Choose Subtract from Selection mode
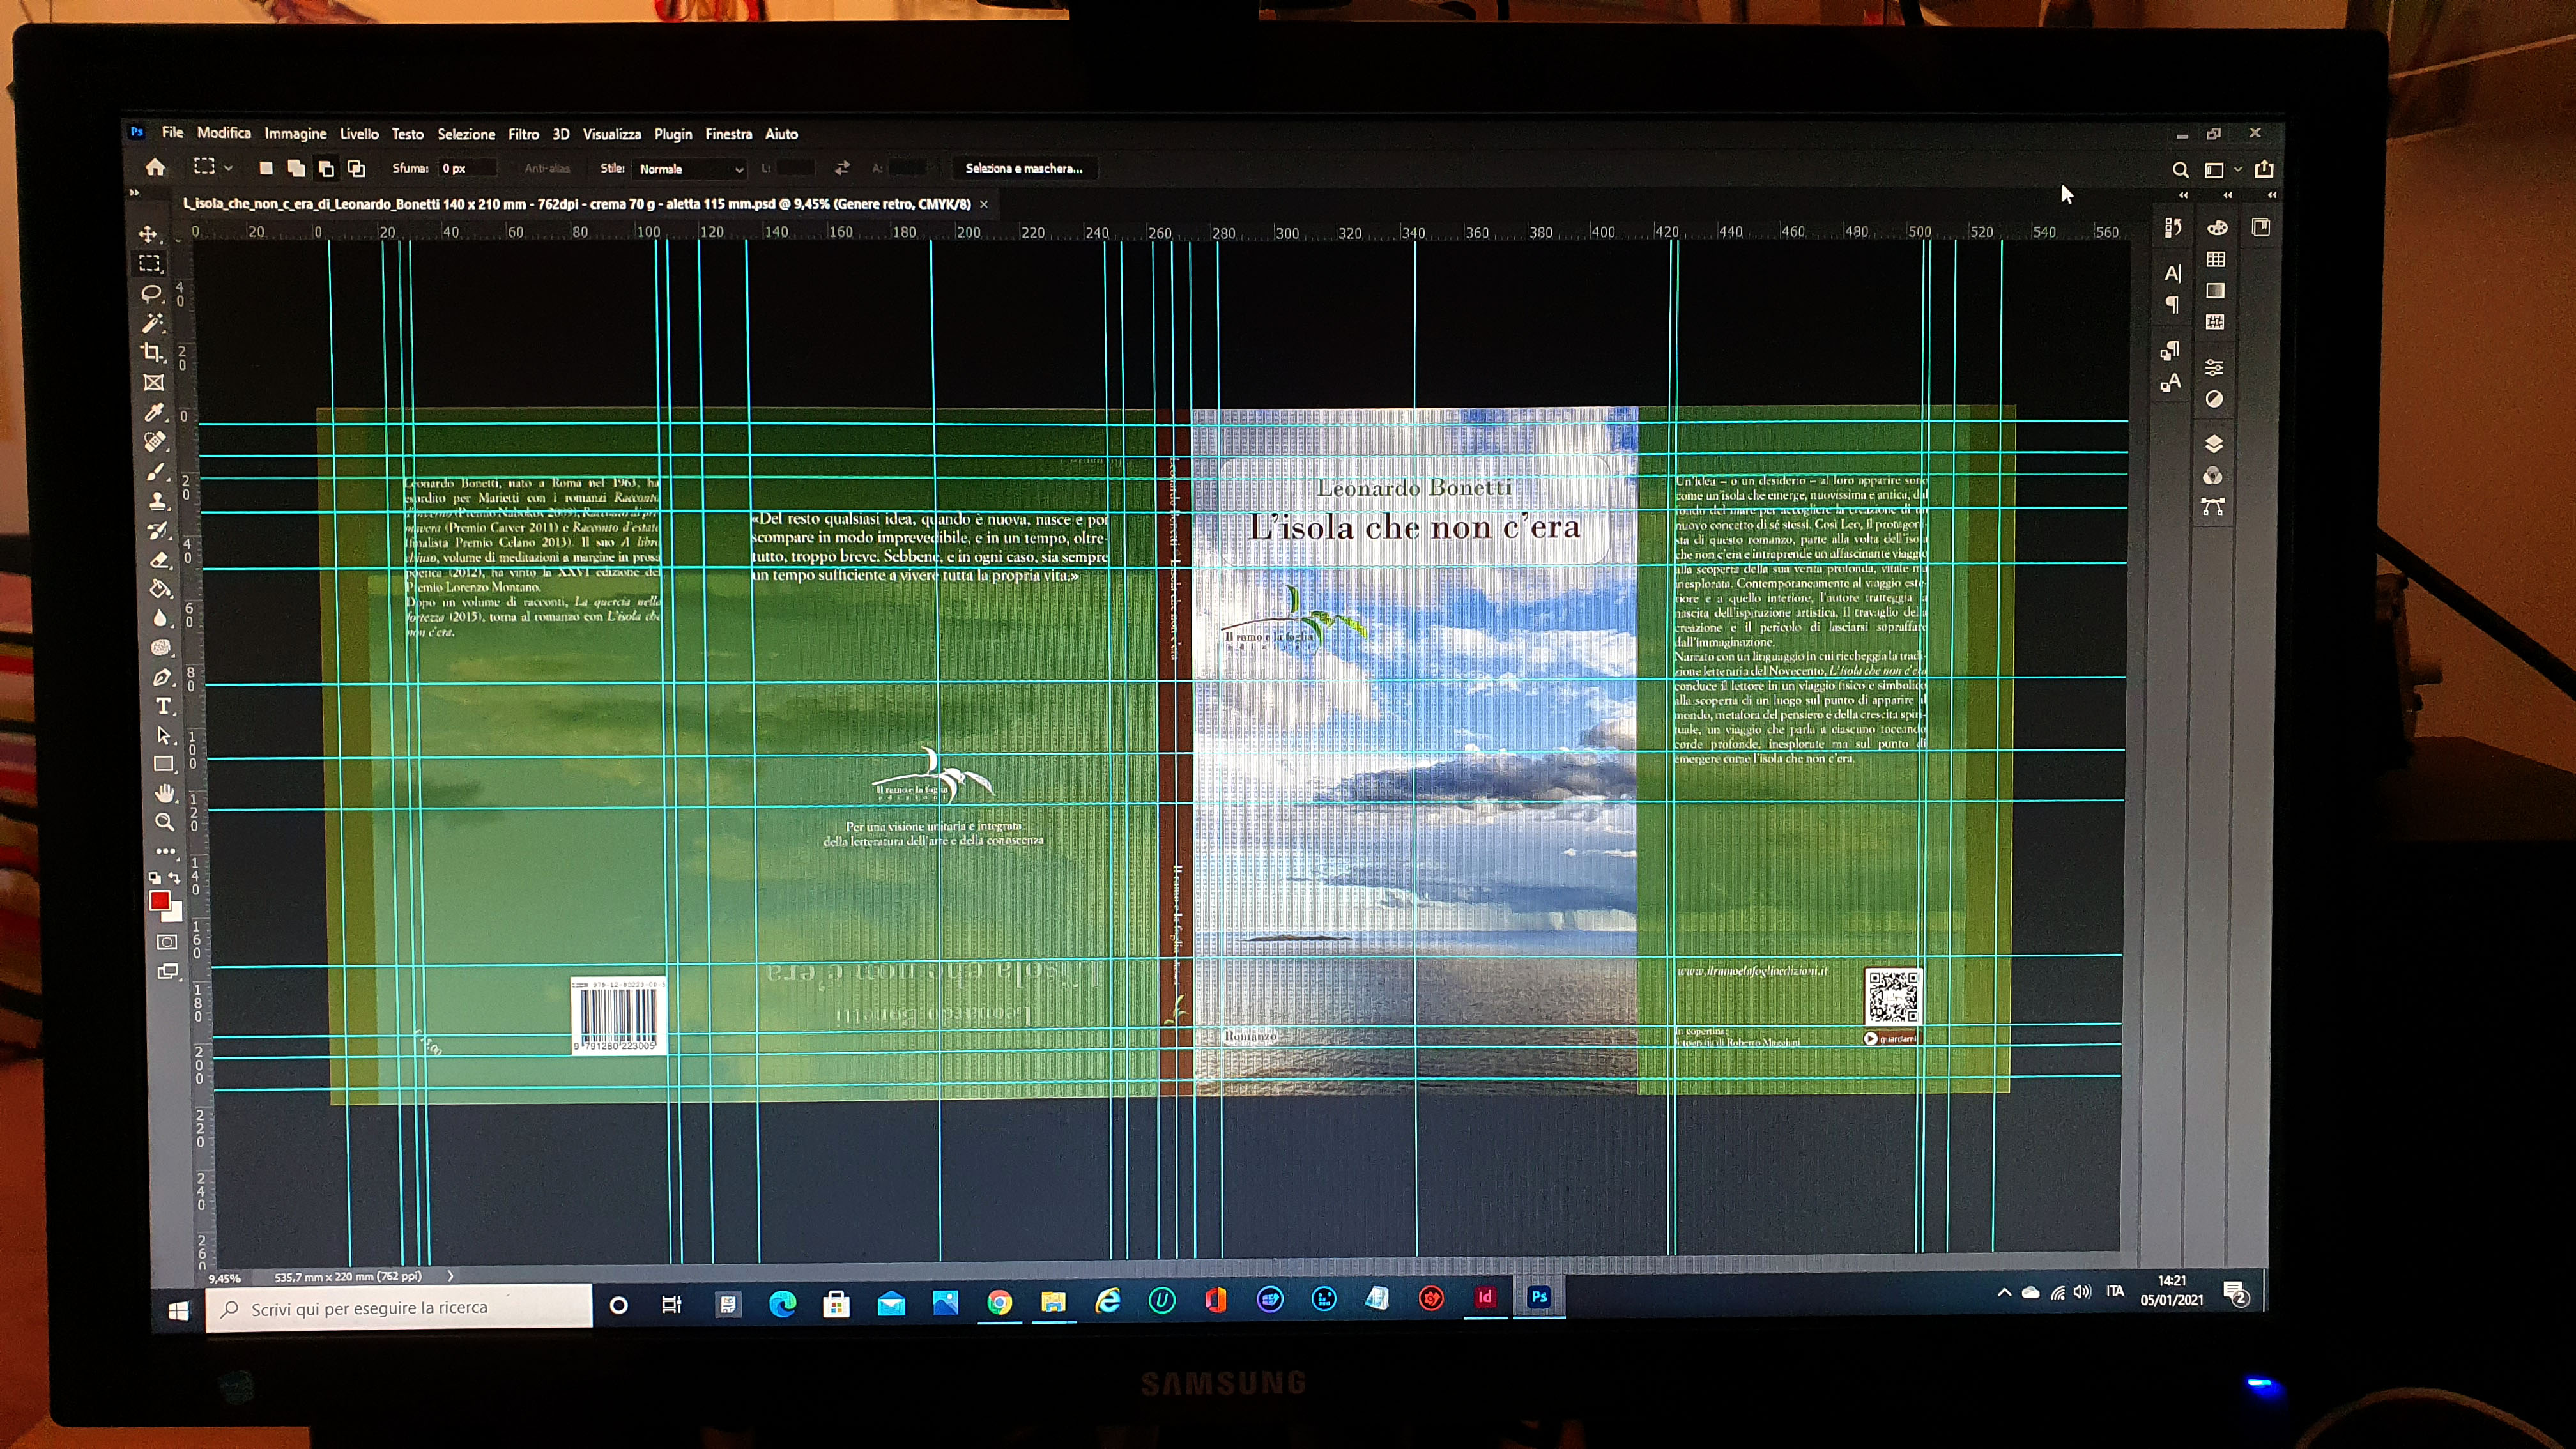 326,168
